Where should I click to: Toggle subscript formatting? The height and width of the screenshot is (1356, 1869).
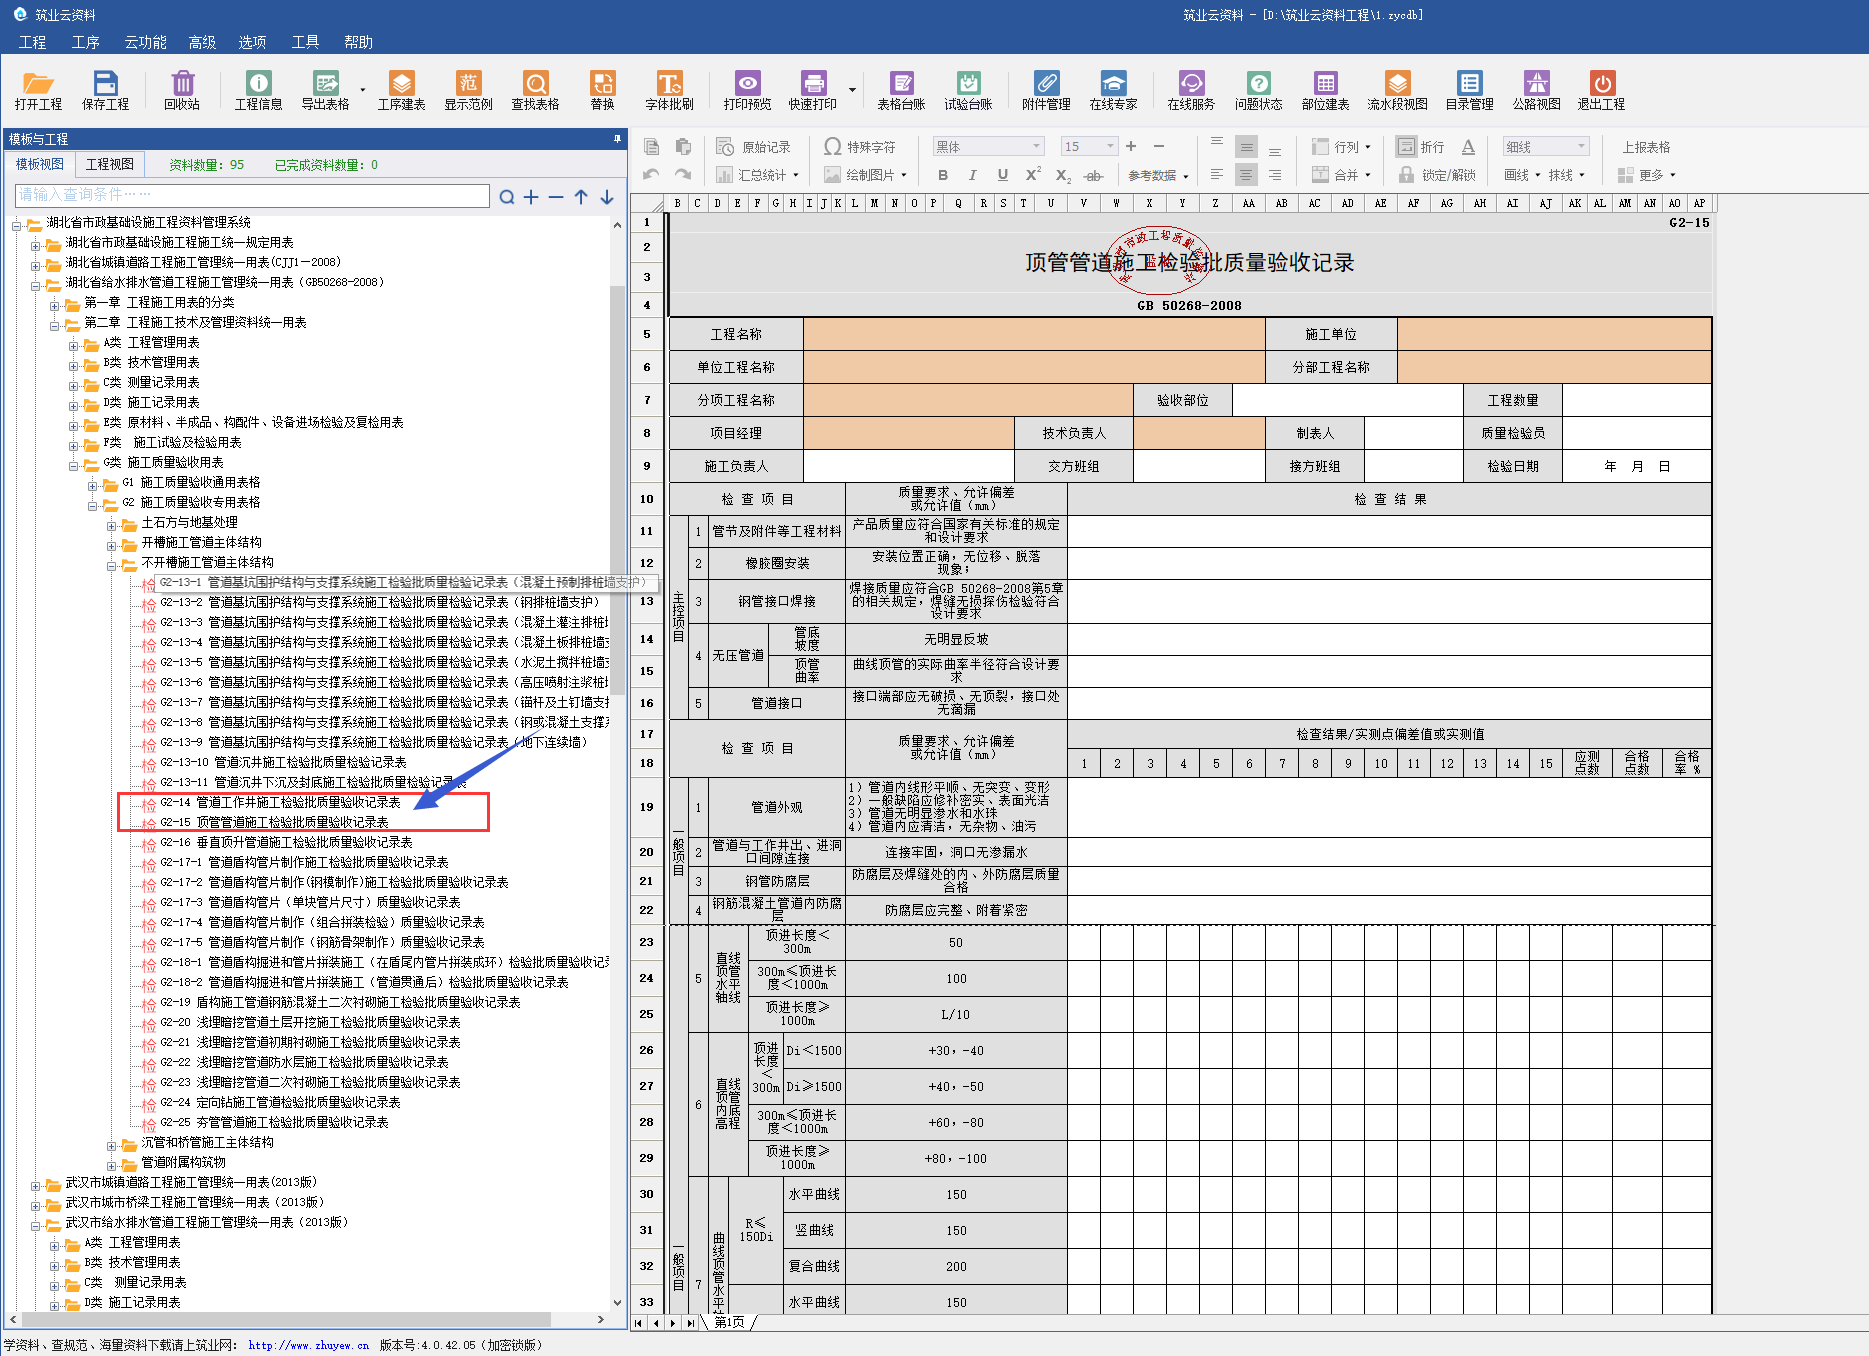[x=1064, y=175]
